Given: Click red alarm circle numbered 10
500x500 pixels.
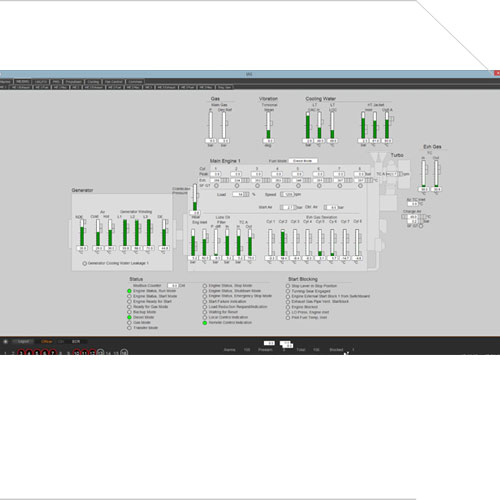Looking at the screenshot, I should 77,353.
